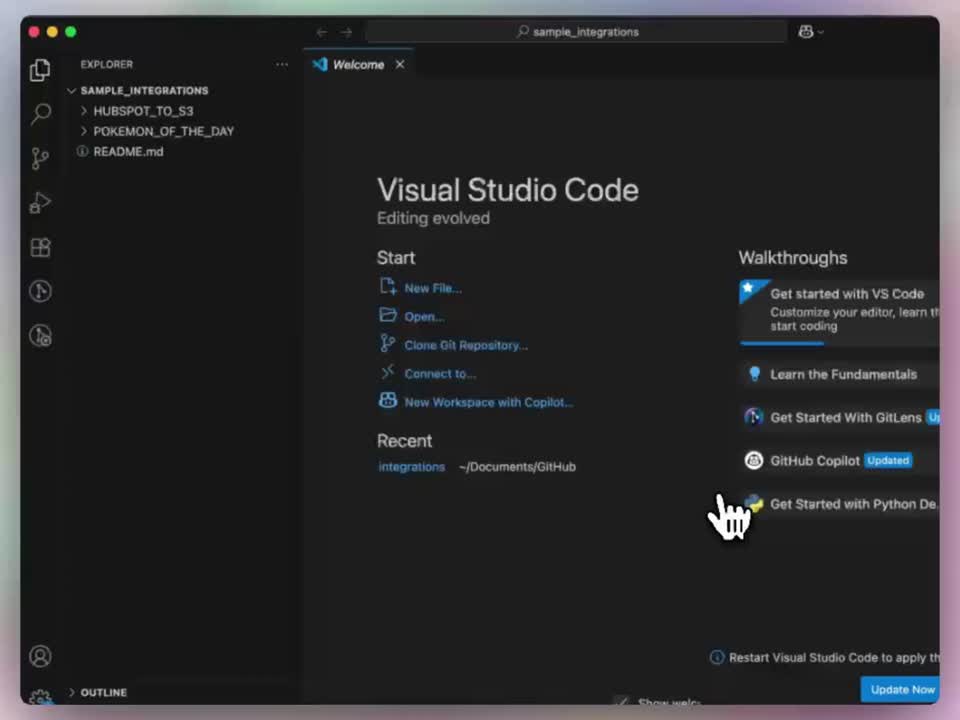Image resolution: width=960 pixels, height=720 pixels.
Task: Open Run and Debug view icon
Action: click(x=40, y=203)
